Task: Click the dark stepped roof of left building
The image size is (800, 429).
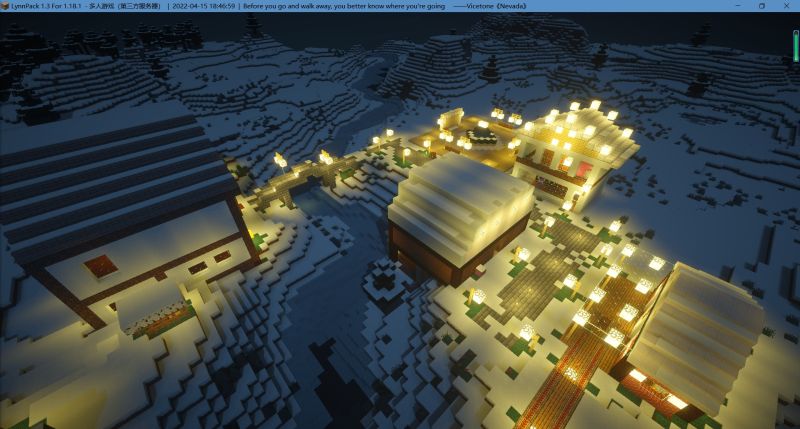Action: 100,160
